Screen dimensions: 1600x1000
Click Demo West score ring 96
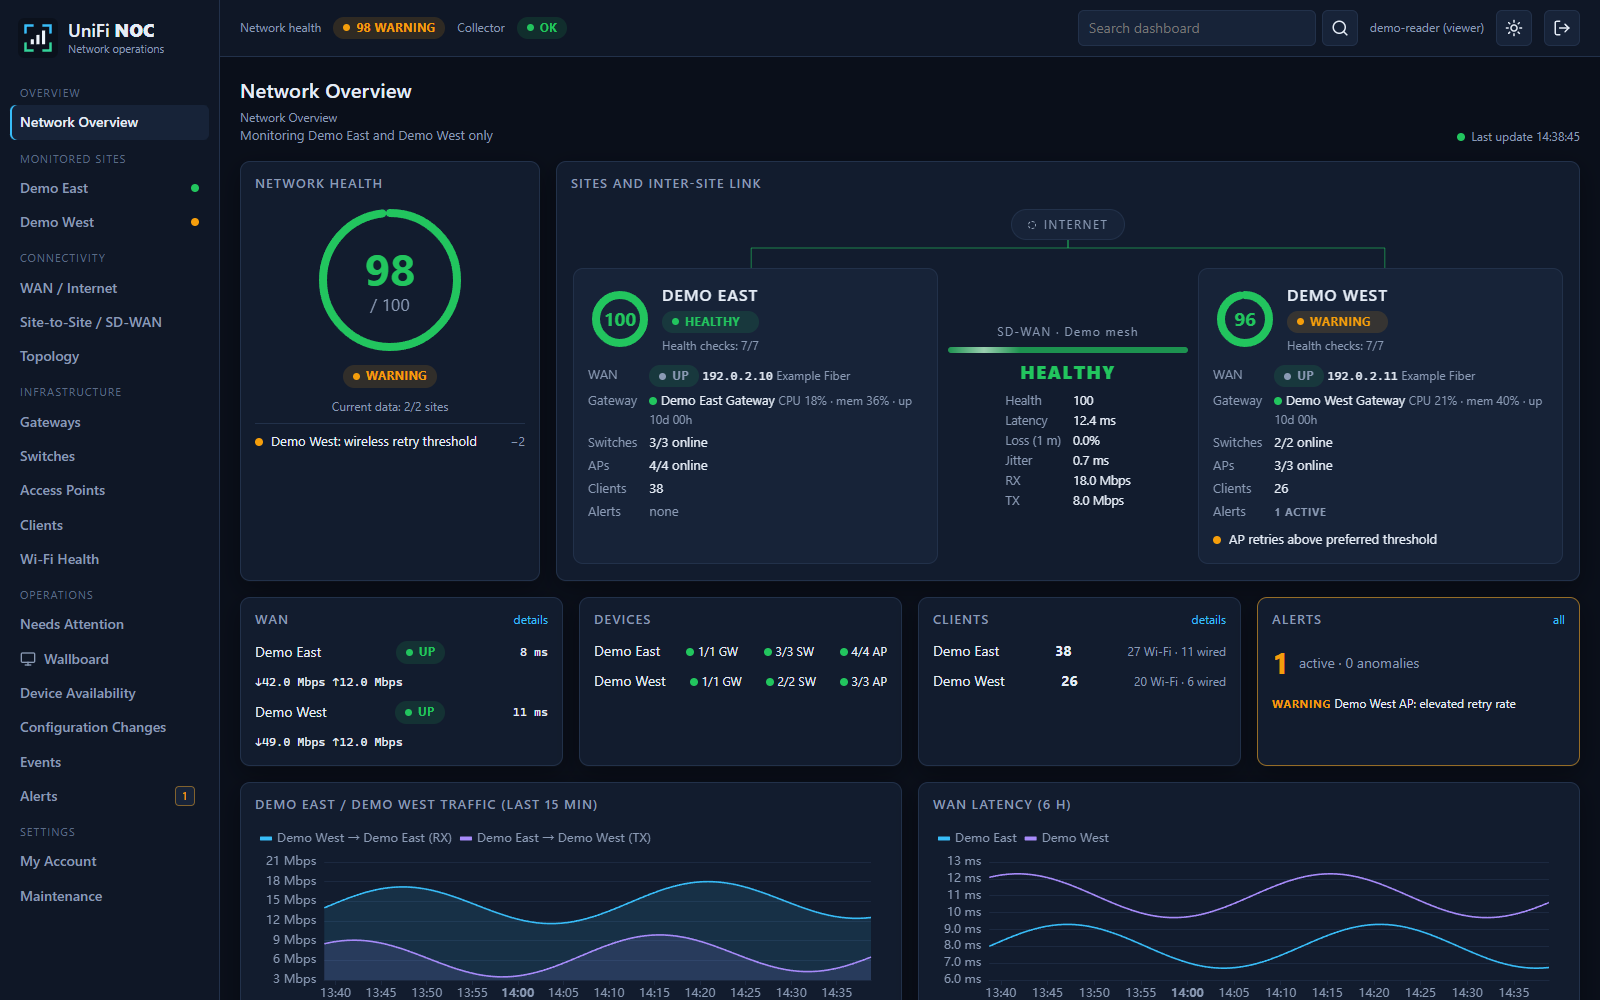[1245, 320]
